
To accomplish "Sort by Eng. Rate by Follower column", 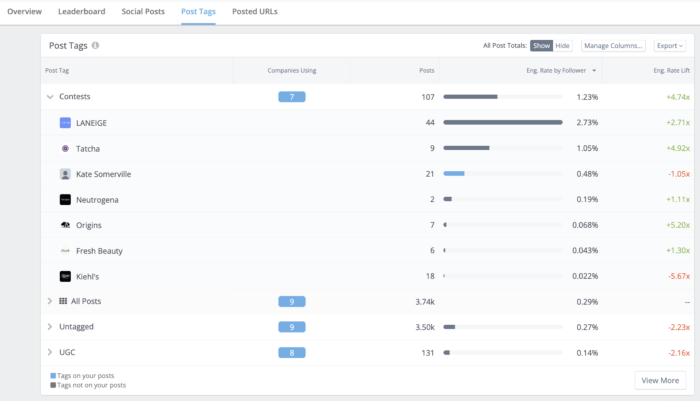I will [x=556, y=71].
